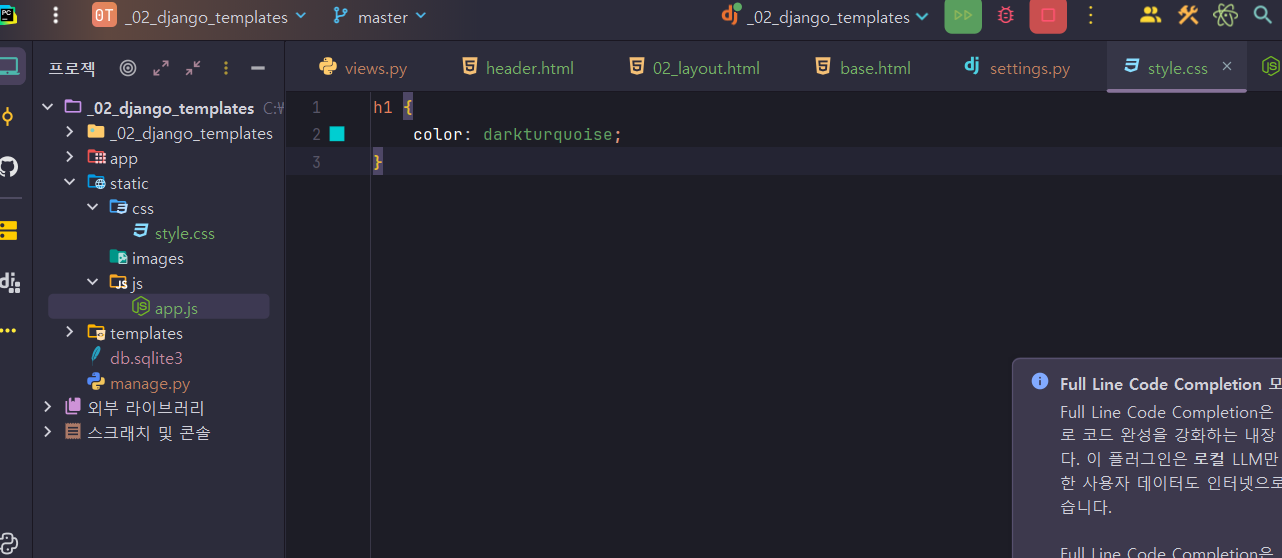Image resolution: width=1282 pixels, height=558 pixels.
Task: Open the More Actions menu beside Stop
Action: pos(1091,16)
